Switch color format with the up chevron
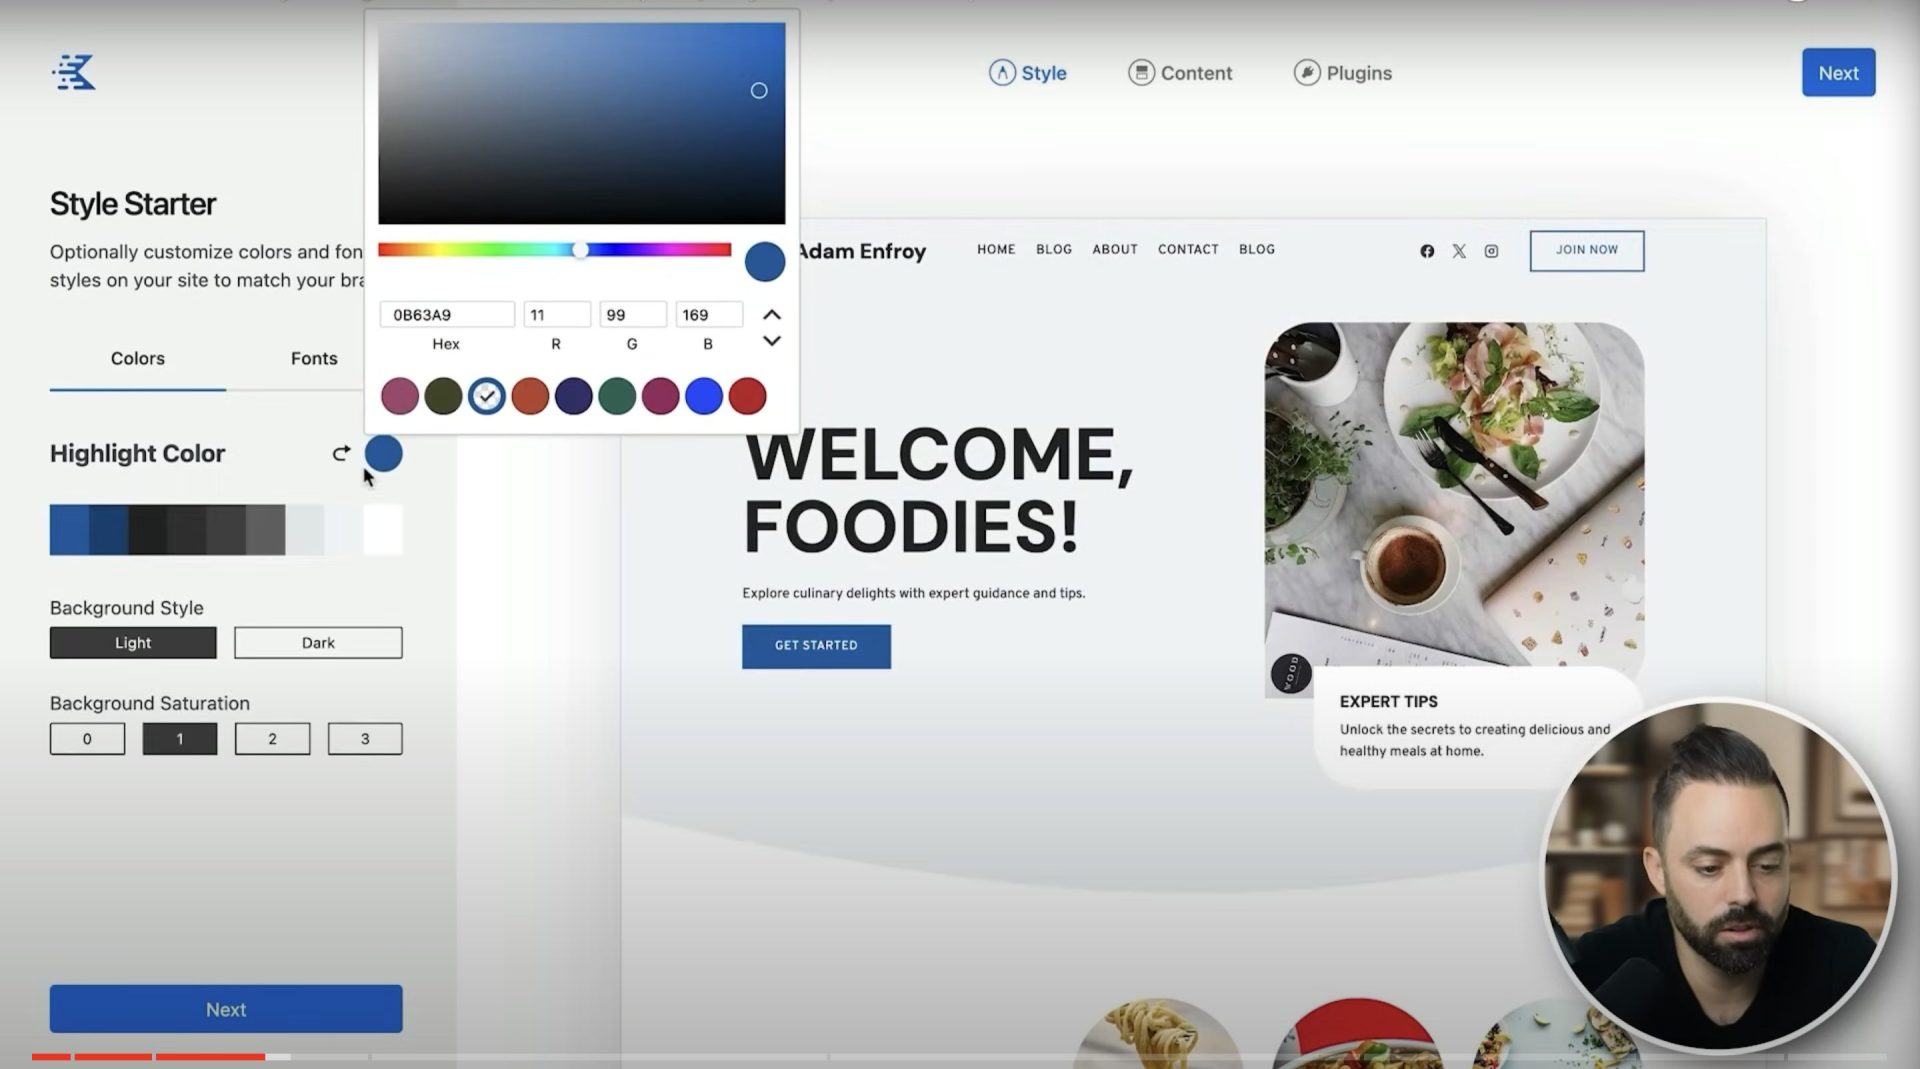The width and height of the screenshot is (1920, 1069). coord(772,314)
